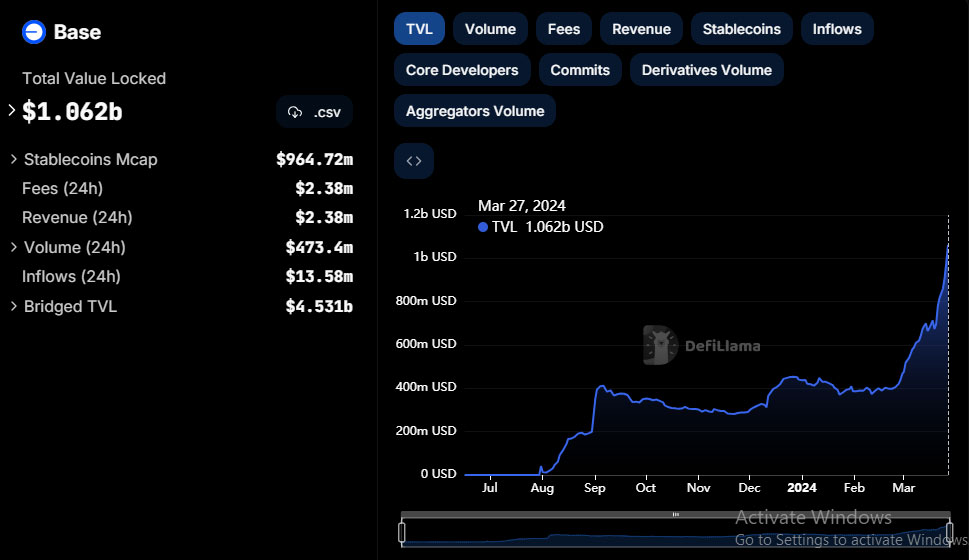Expand the Stablecoins Mcap row
The width and height of the screenshot is (969, 560).
point(13,159)
